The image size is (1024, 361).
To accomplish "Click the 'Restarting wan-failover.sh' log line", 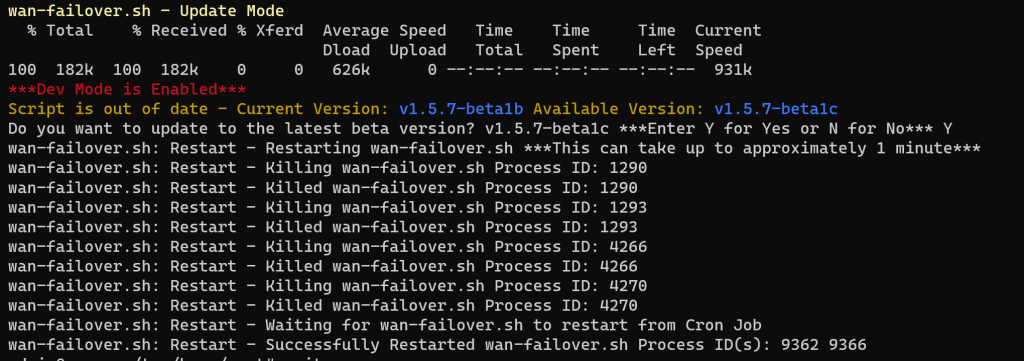I will click(494, 148).
